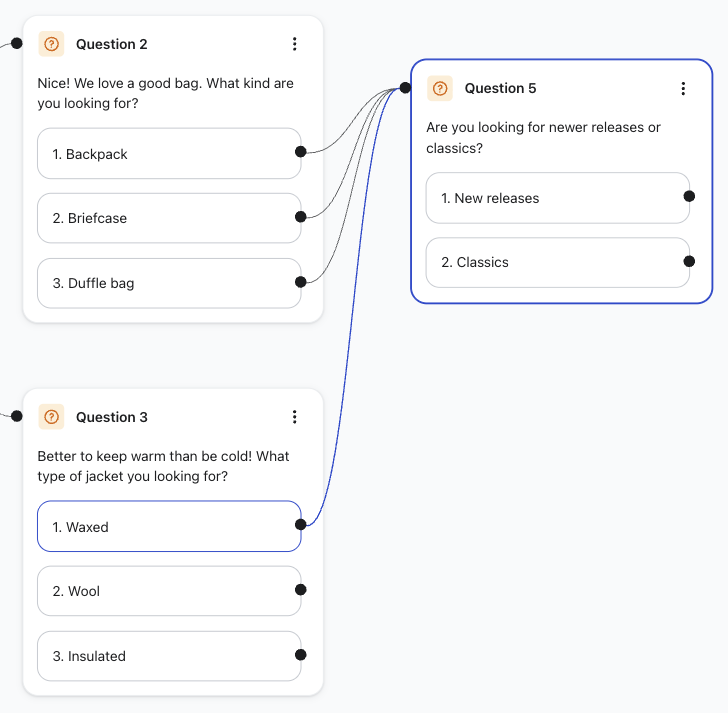728x713 pixels.
Task: Click the Insulated option output connector dot
Action: coord(301,655)
